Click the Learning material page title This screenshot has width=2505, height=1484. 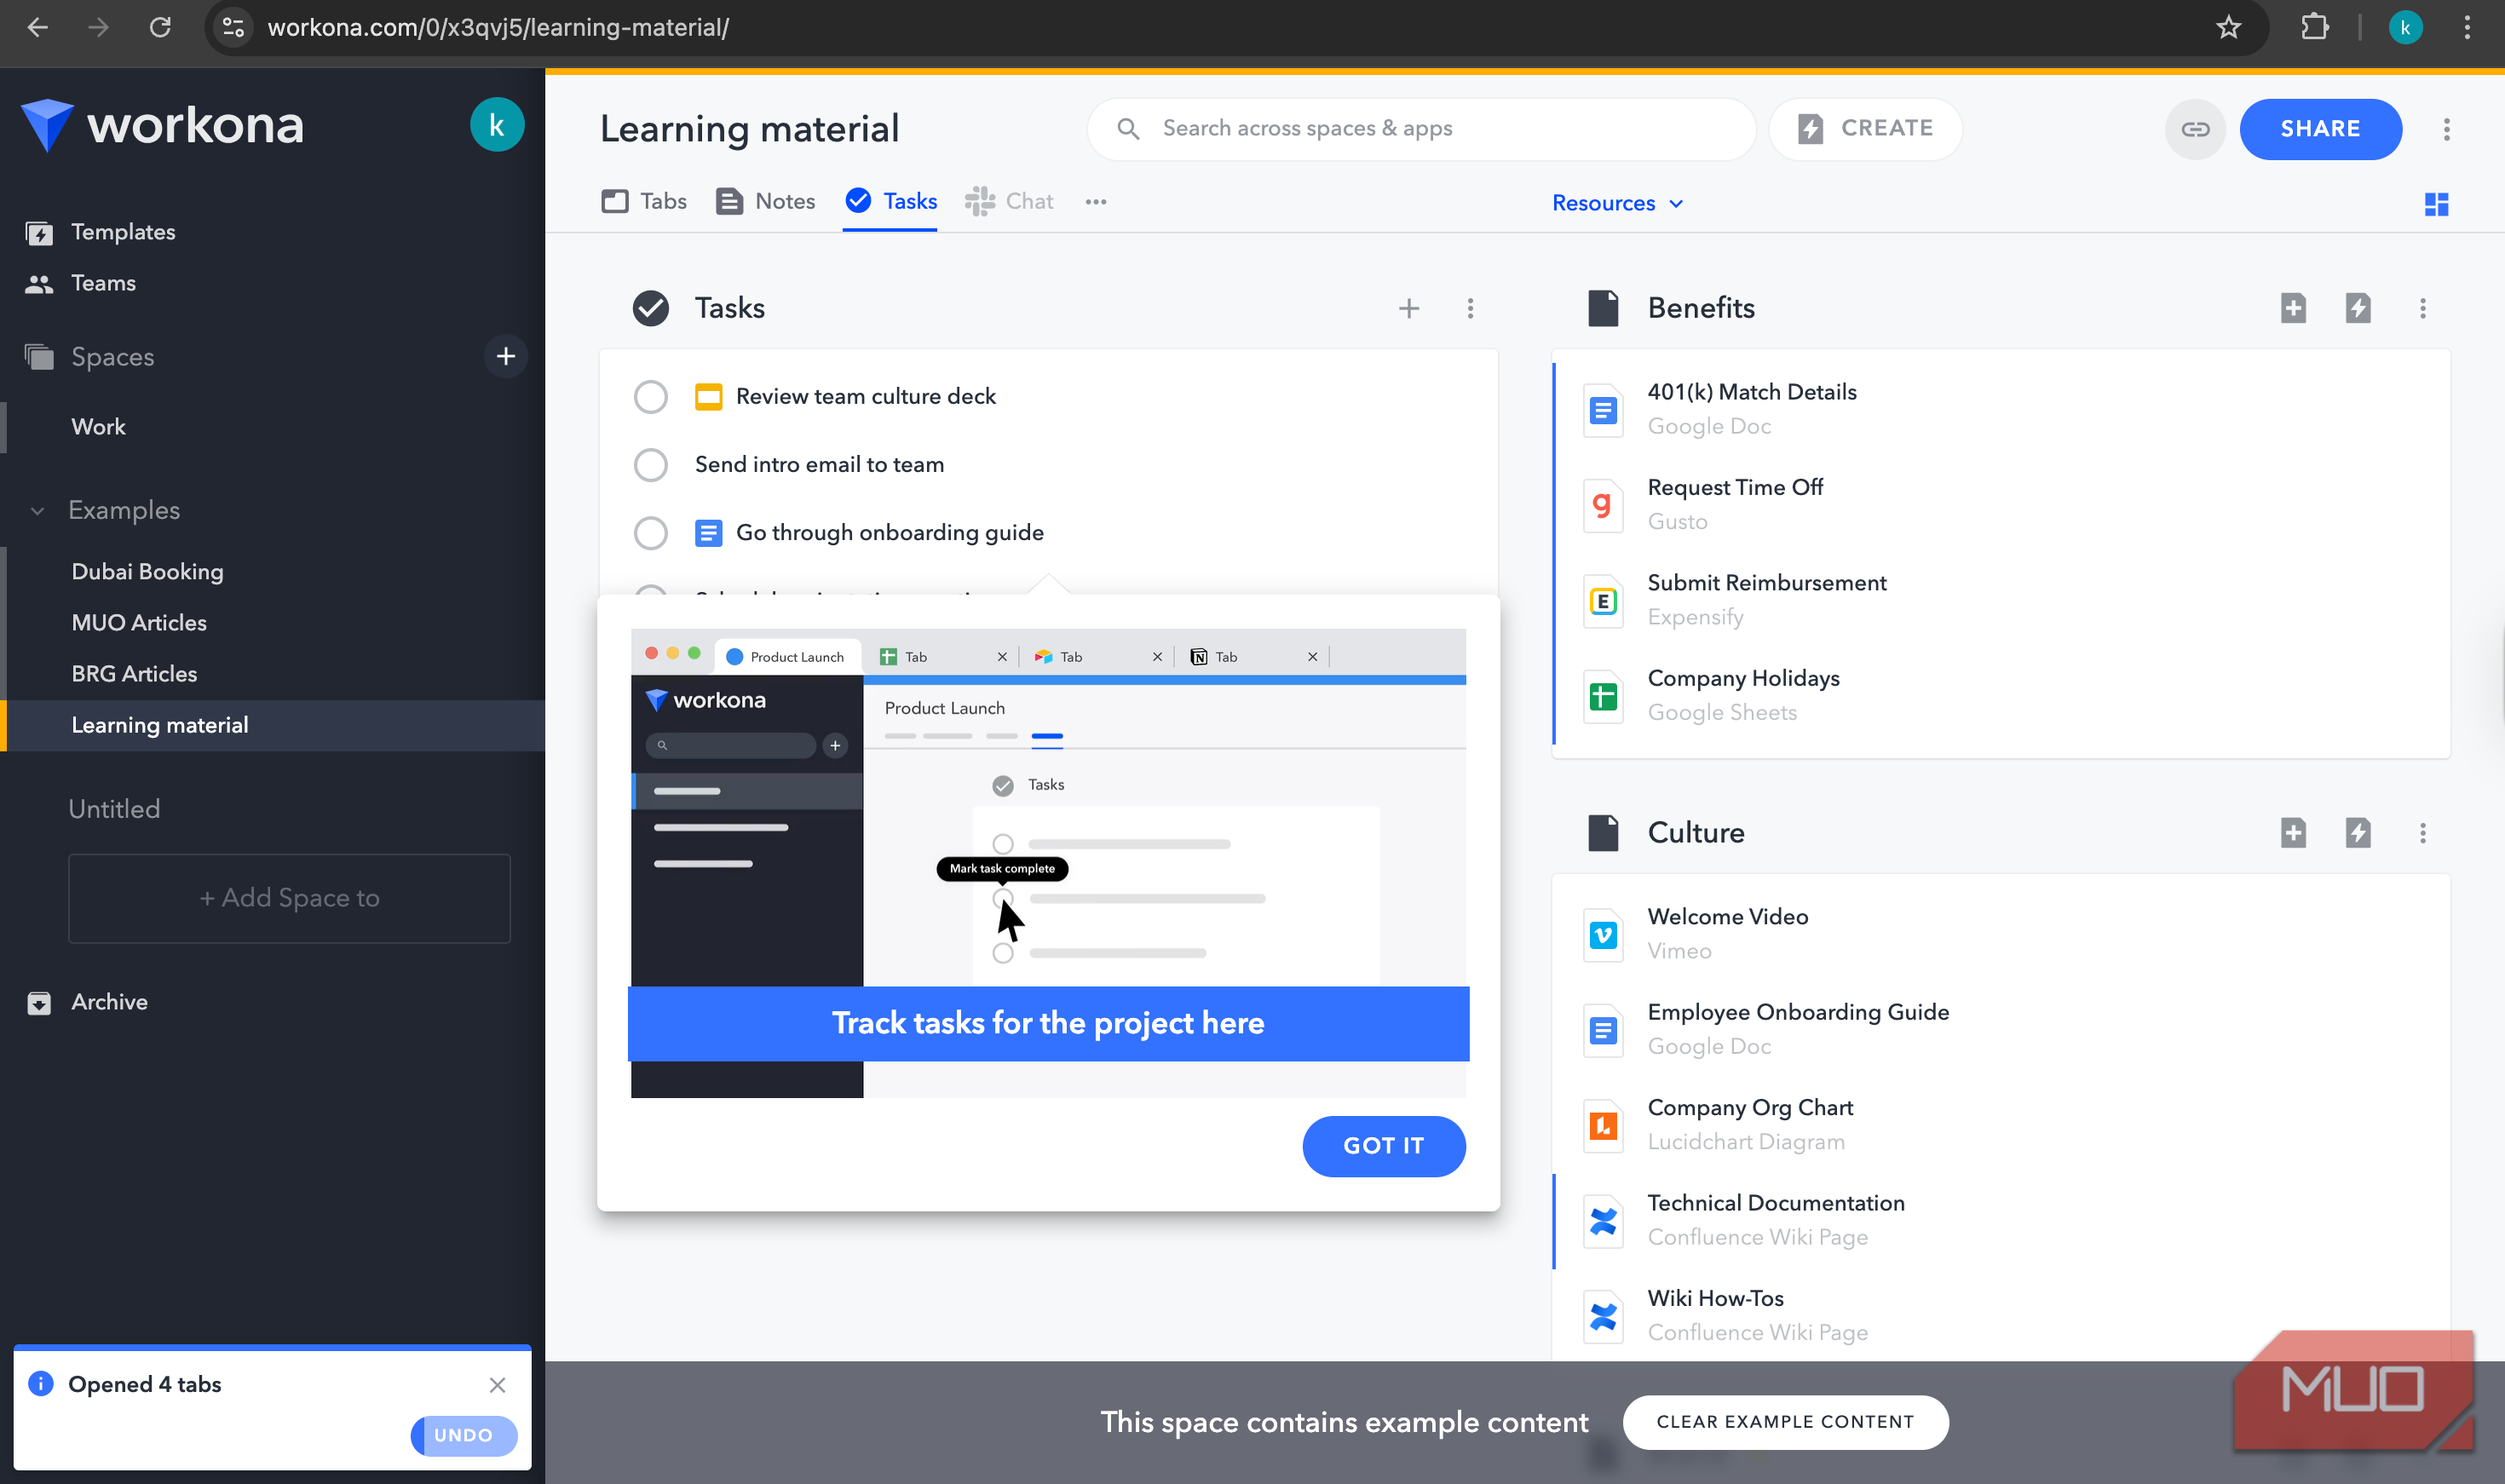click(x=749, y=129)
